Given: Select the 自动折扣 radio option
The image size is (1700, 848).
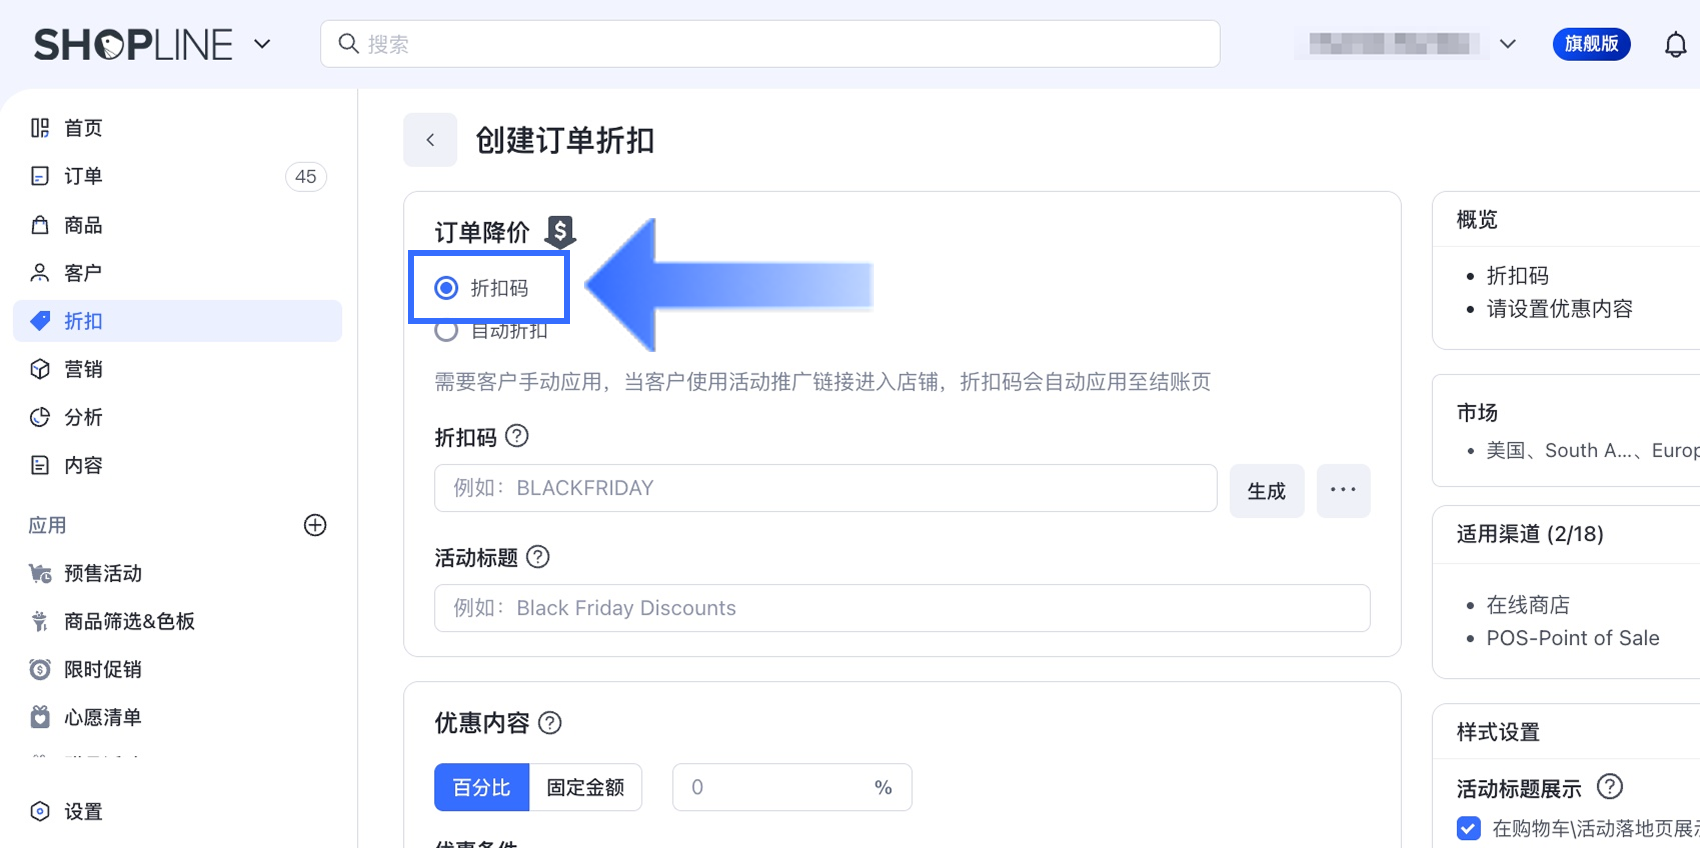Looking at the screenshot, I should [x=447, y=331].
